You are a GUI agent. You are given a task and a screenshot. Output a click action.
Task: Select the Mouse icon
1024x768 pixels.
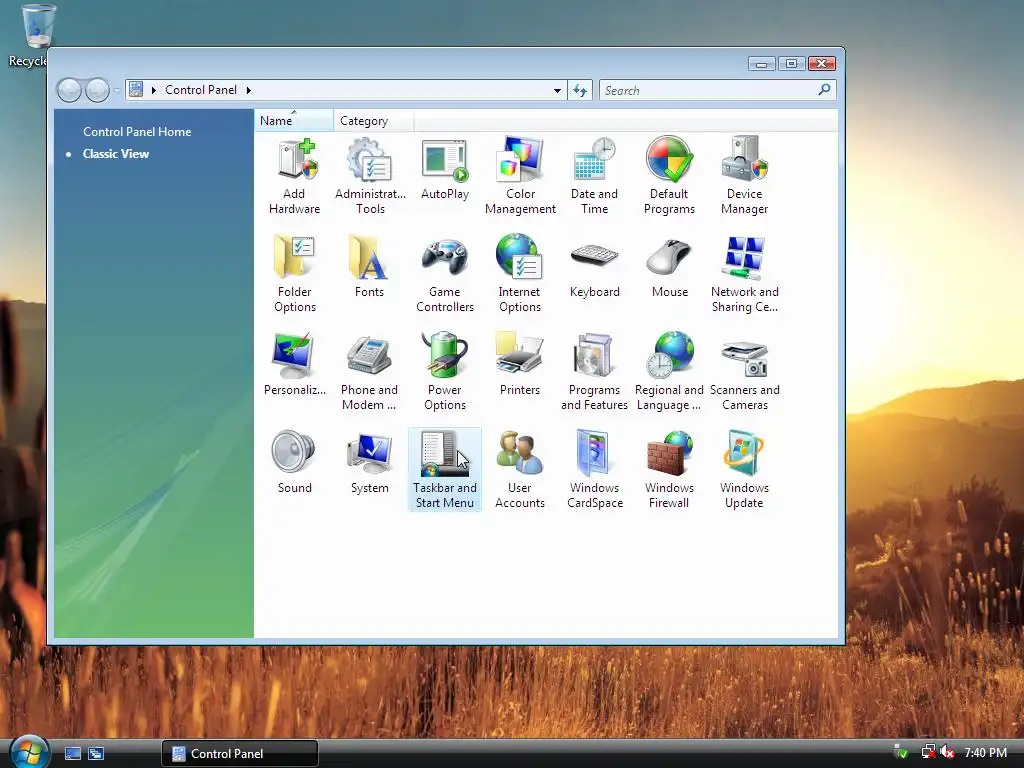669,267
